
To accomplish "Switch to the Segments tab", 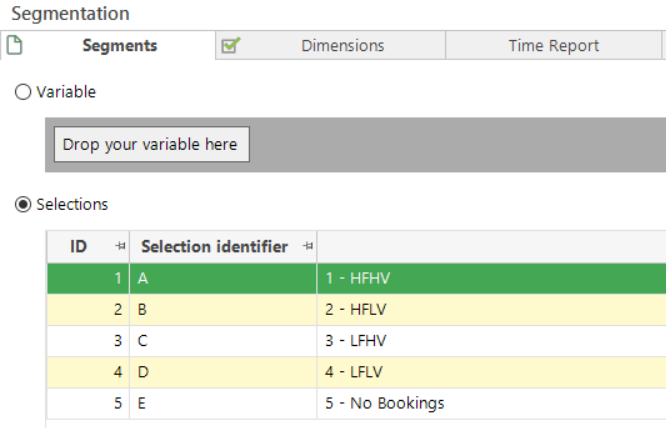I will point(108,45).
